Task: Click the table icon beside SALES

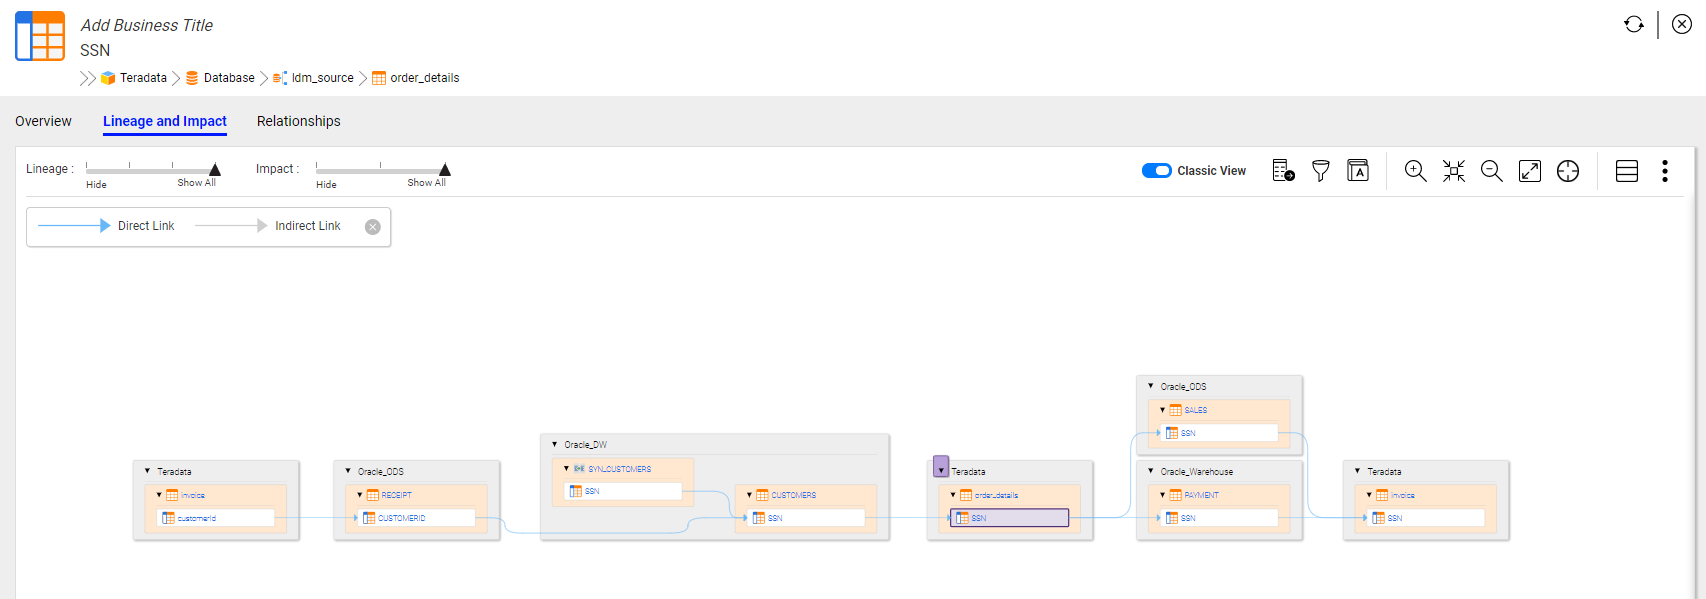Action: pyautogui.click(x=1176, y=410)
